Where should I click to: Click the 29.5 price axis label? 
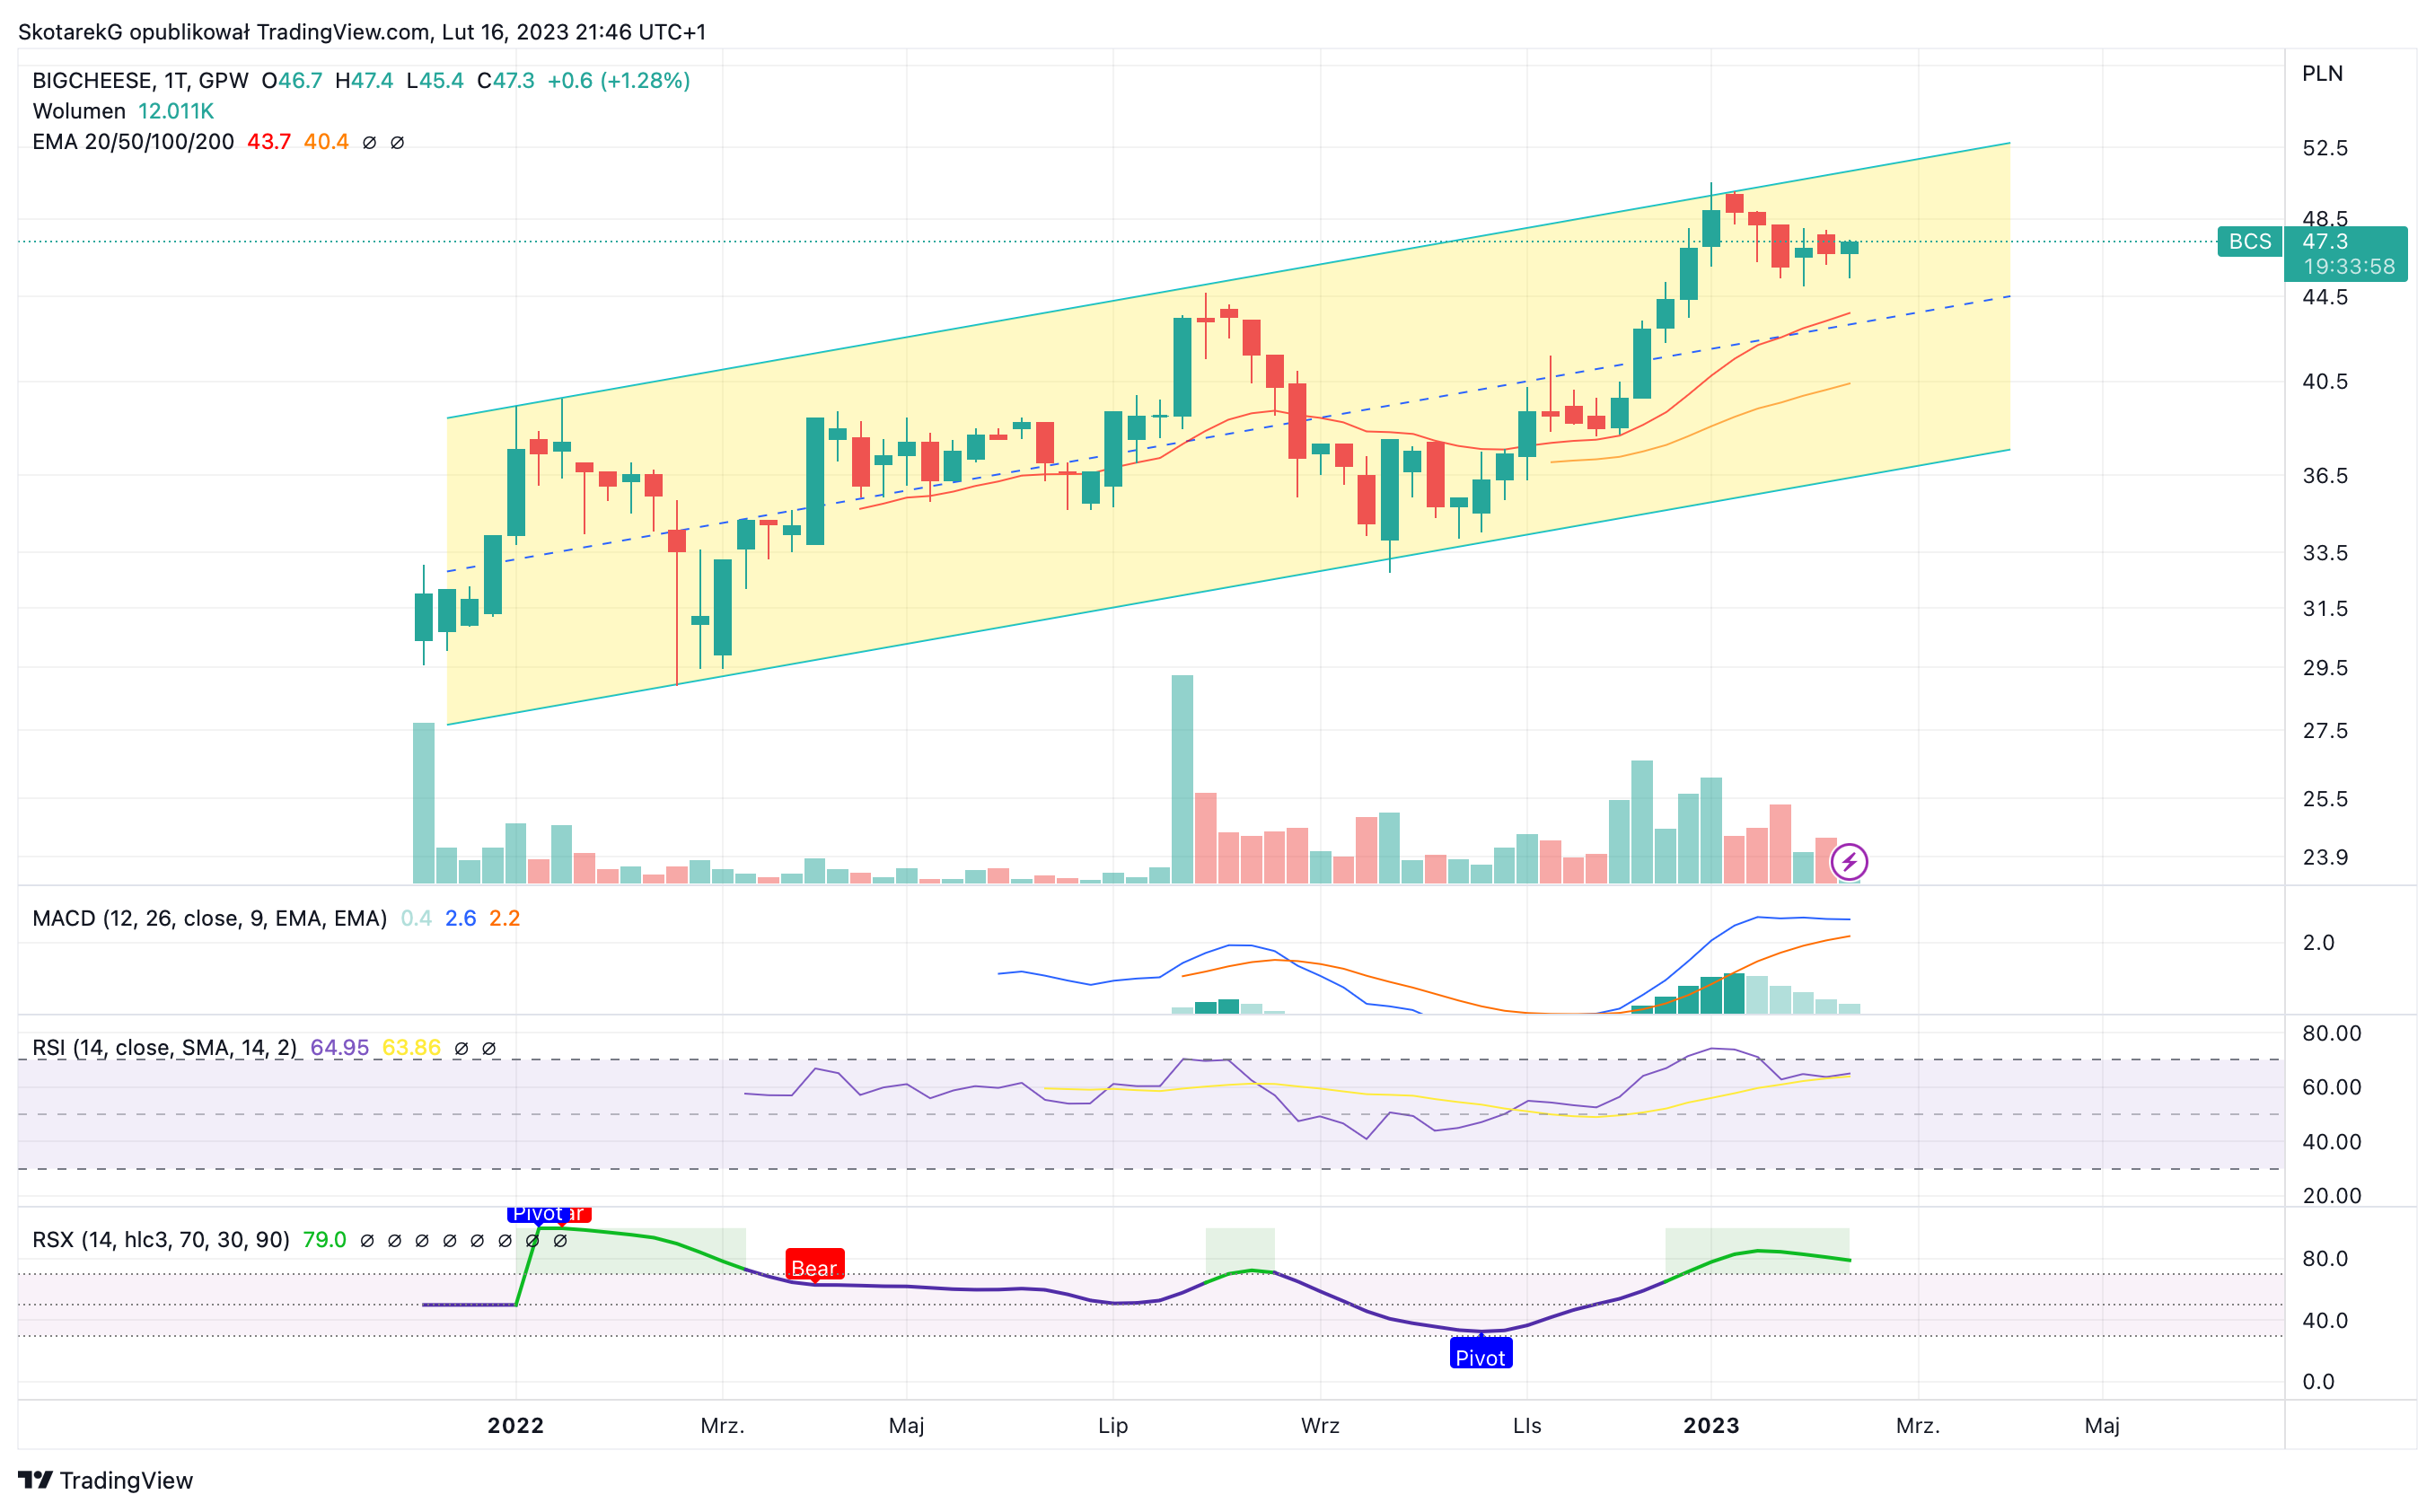pyautogui.click(x=2325, y=668)
